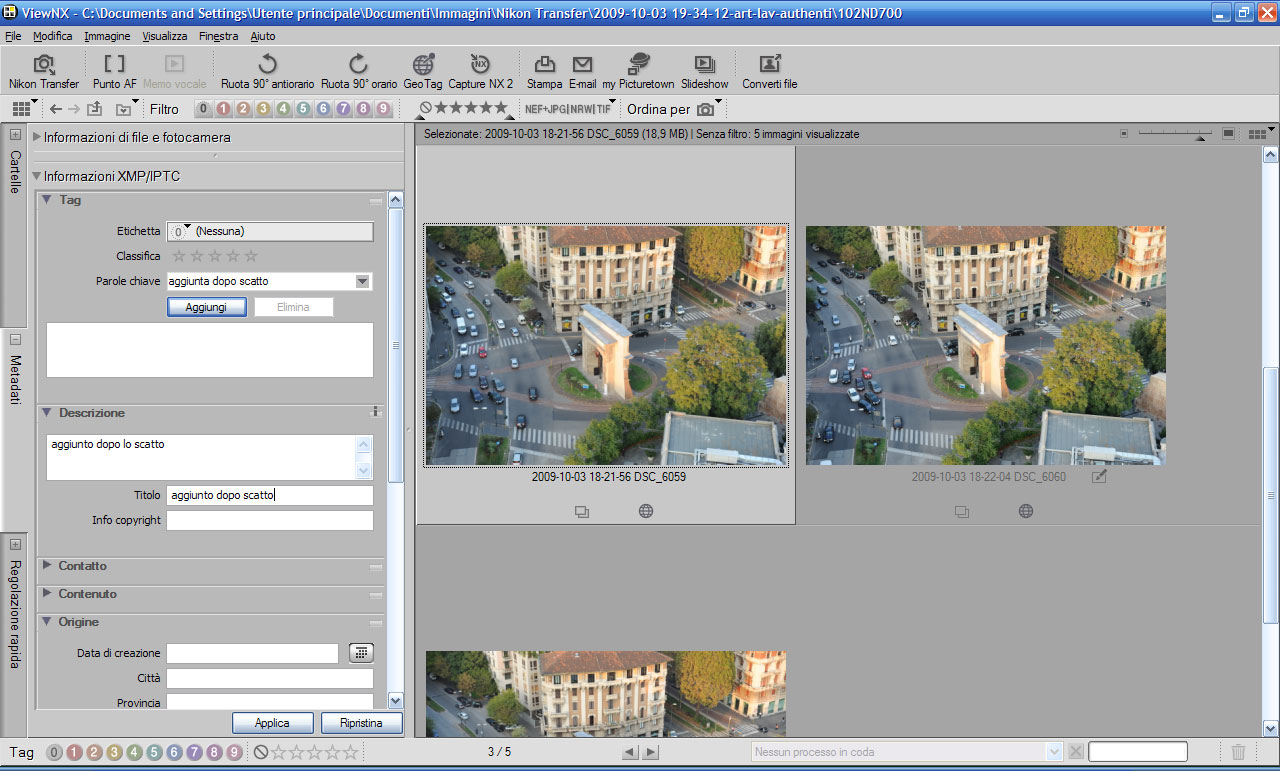Screen dimensions: 1280x771
Task: Go up one folder level icon
Action: point(95,109)
